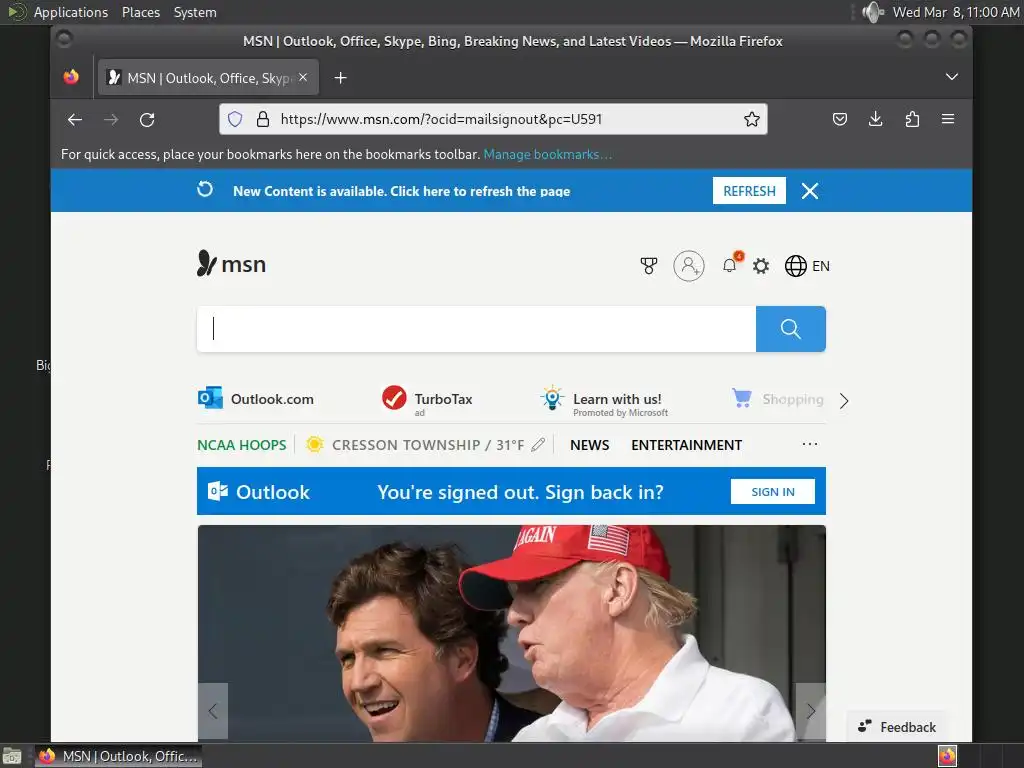Image resolution: width=1024 pixels, height=768 pixels.
Task: Select the MSN Outlook Office tab
Action: point(208,78)
